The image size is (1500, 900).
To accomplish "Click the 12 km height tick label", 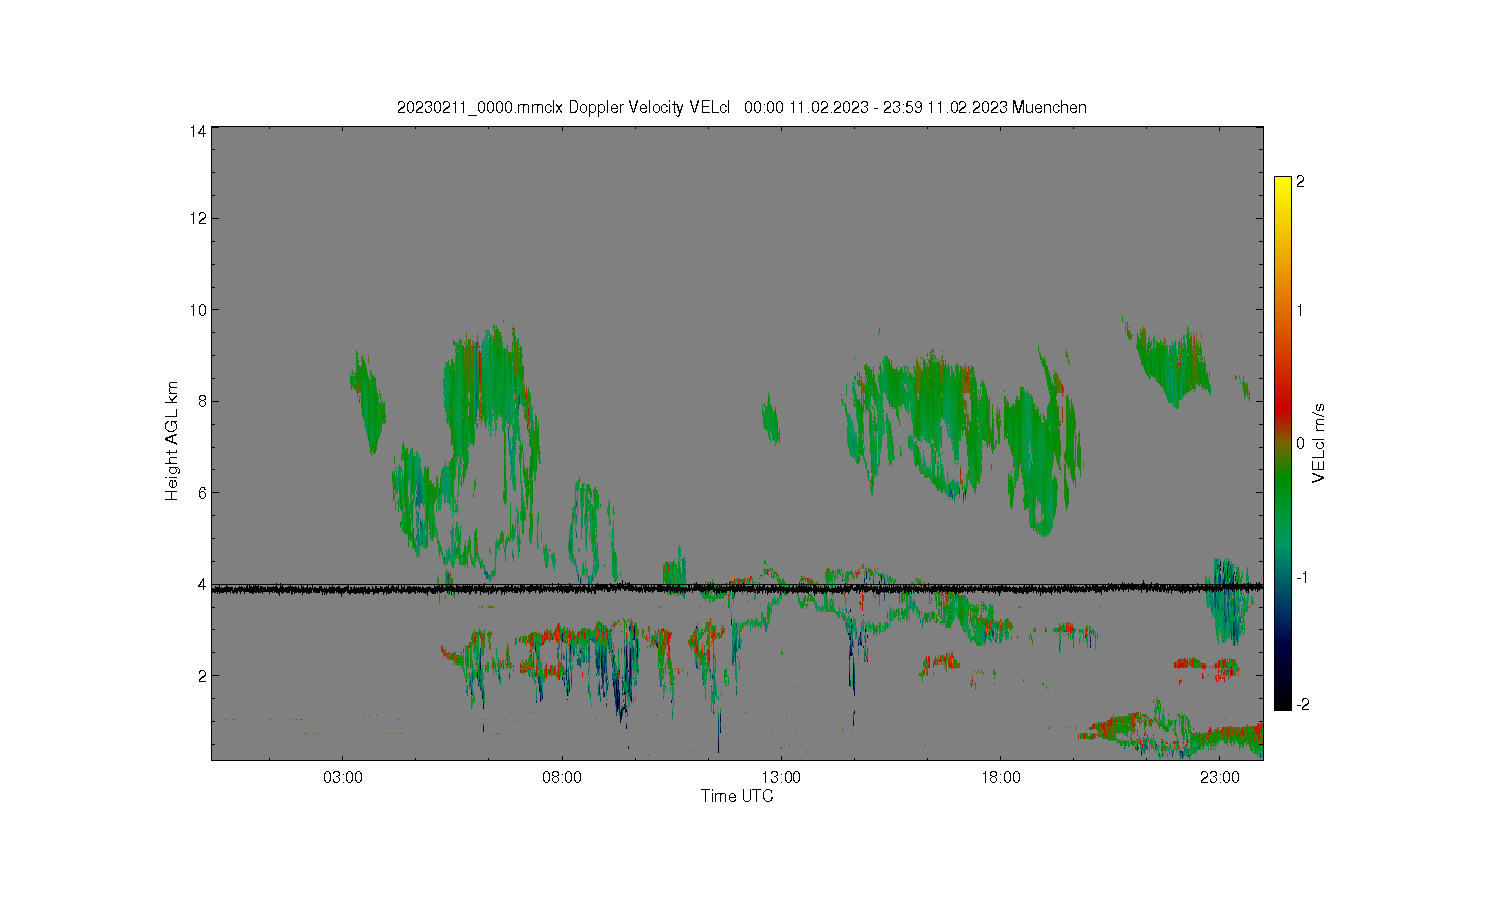I will (x=198, y=218).
